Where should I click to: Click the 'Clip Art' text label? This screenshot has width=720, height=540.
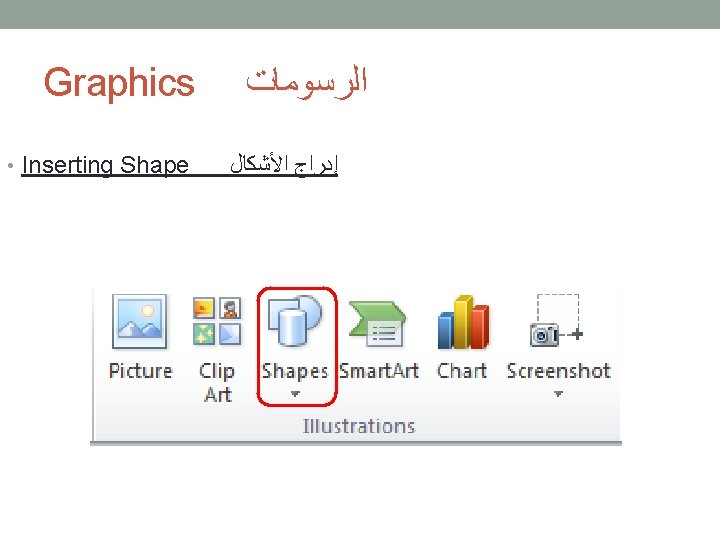tap(217, 382)
